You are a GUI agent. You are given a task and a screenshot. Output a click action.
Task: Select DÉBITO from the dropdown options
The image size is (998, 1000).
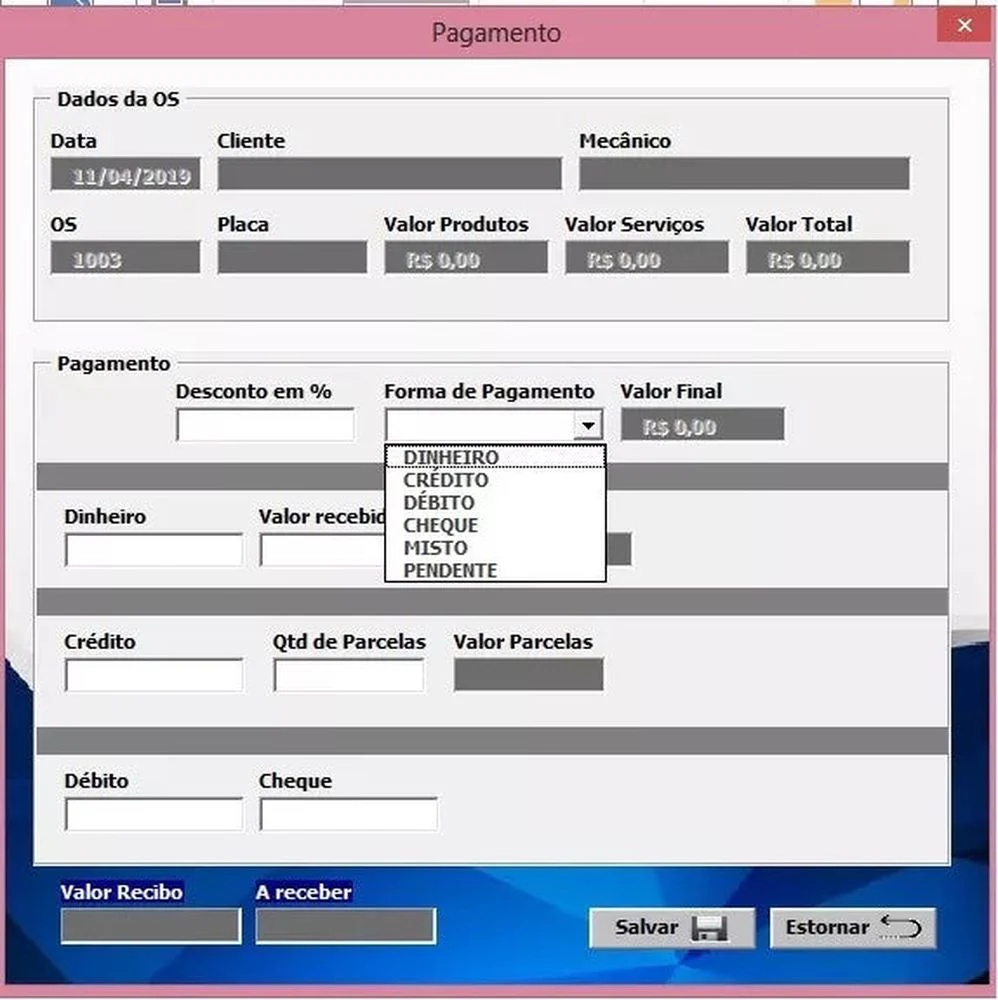[x=440, y=503]
